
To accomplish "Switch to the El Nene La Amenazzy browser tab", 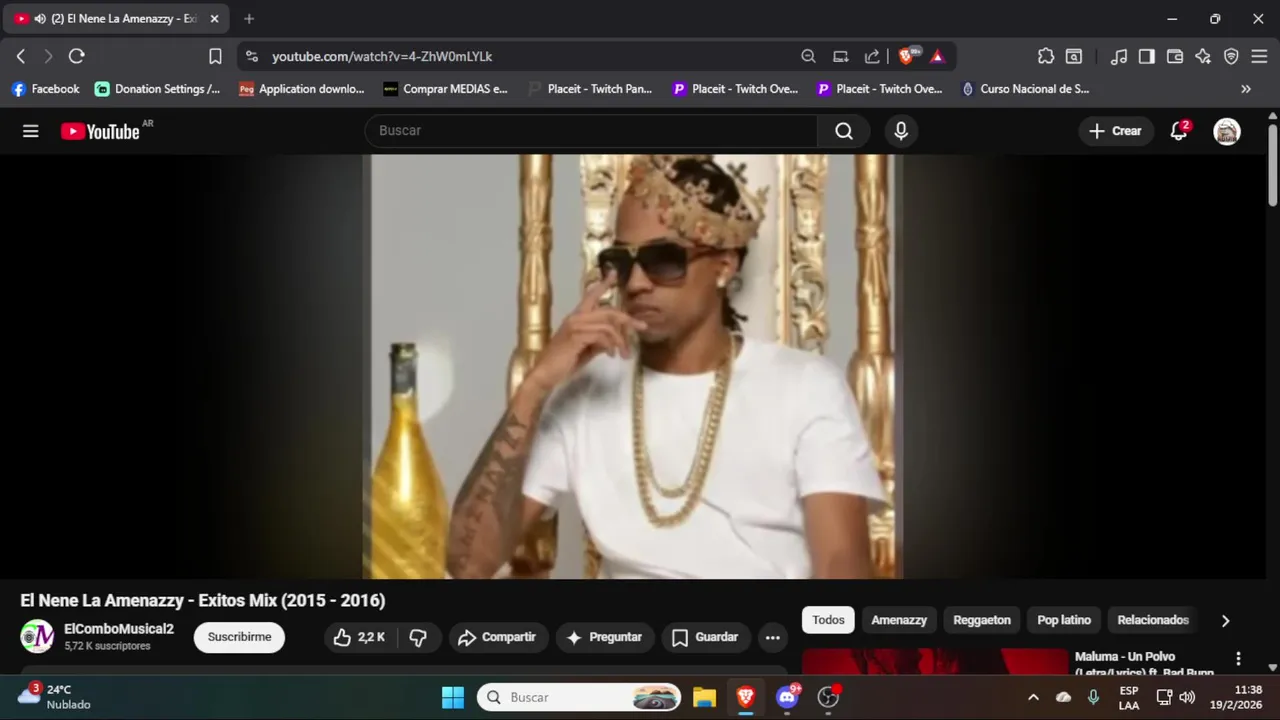I will (115, 19).
